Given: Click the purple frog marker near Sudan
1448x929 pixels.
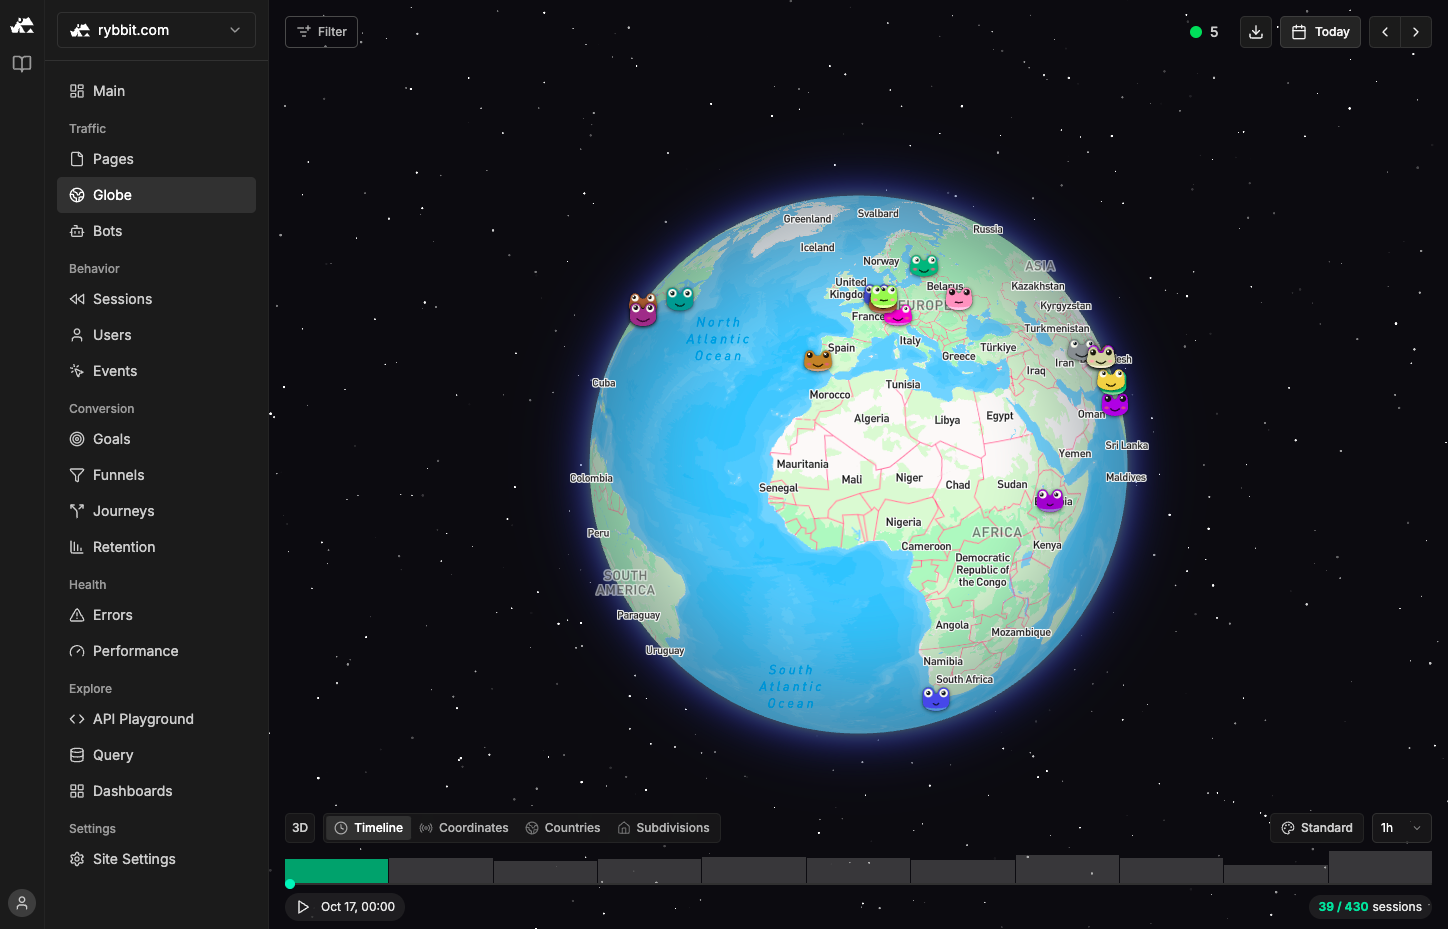Looking at the screenshot, I should pyautogui.click(x=1050, y=499).
